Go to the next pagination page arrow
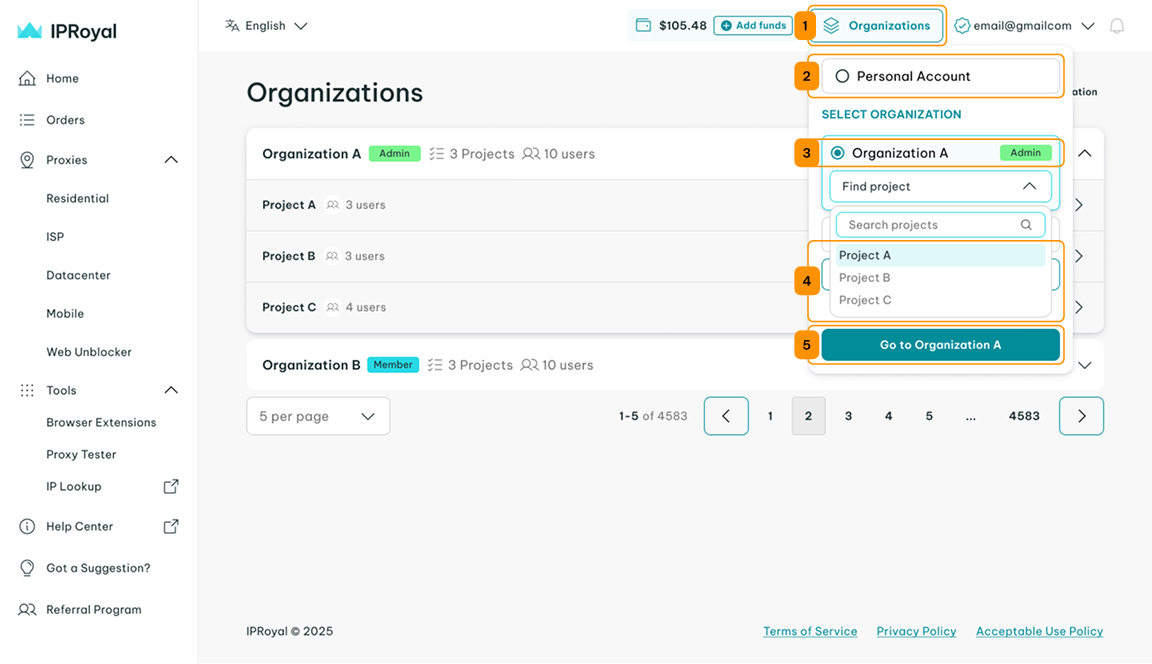 1081,416
